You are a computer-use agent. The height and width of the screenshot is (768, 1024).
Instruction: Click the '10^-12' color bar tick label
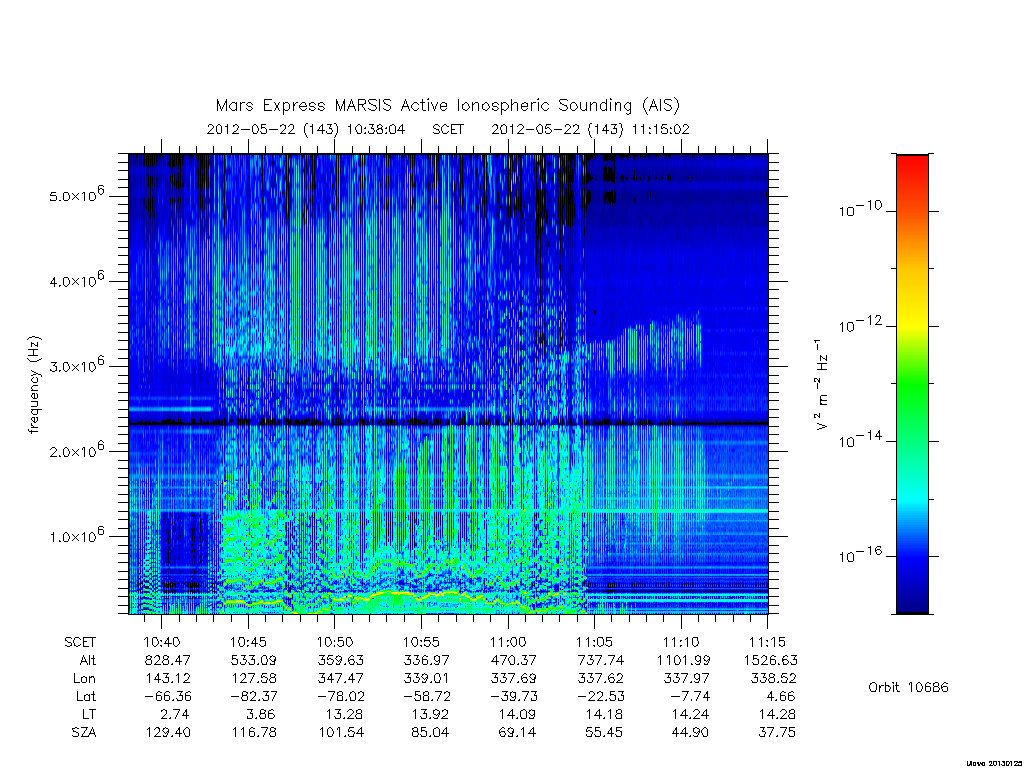pos(860,324)
